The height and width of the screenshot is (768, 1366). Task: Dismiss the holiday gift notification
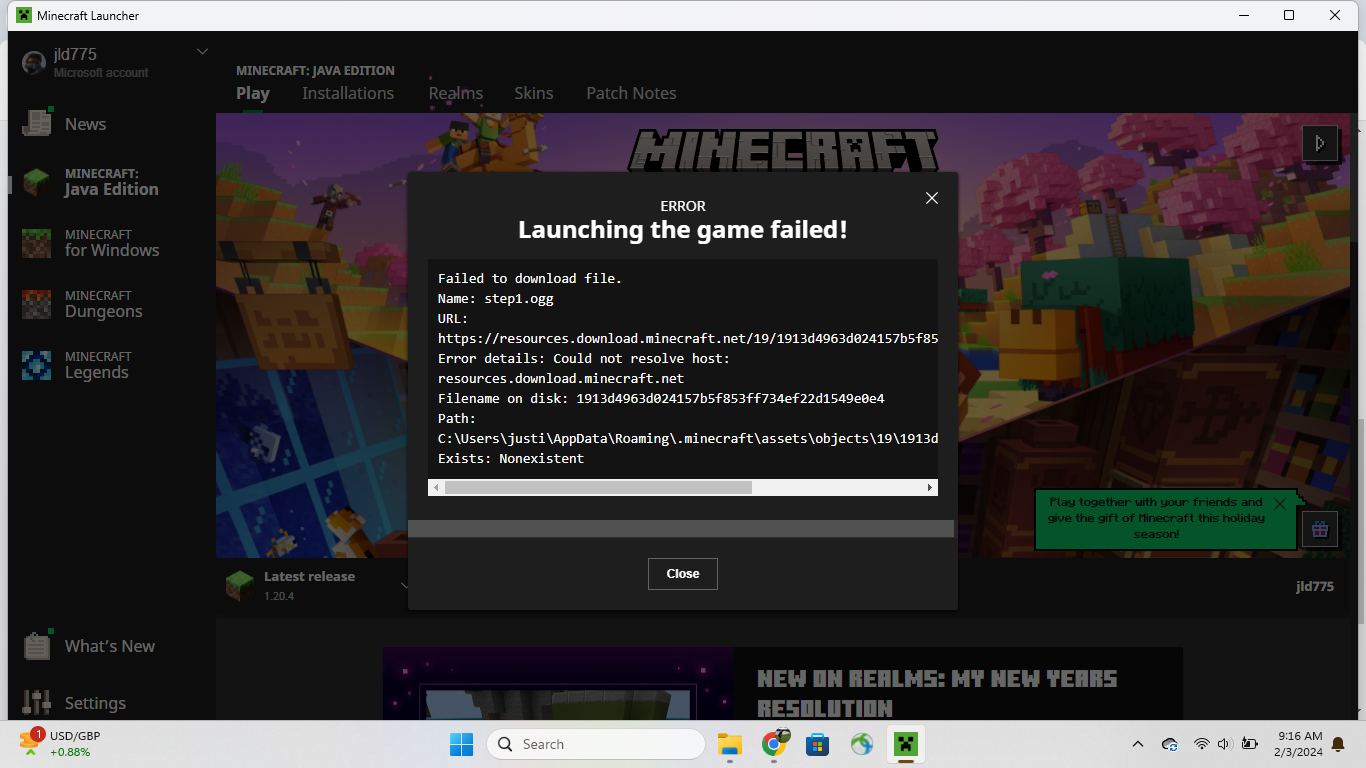point(1279,504)
